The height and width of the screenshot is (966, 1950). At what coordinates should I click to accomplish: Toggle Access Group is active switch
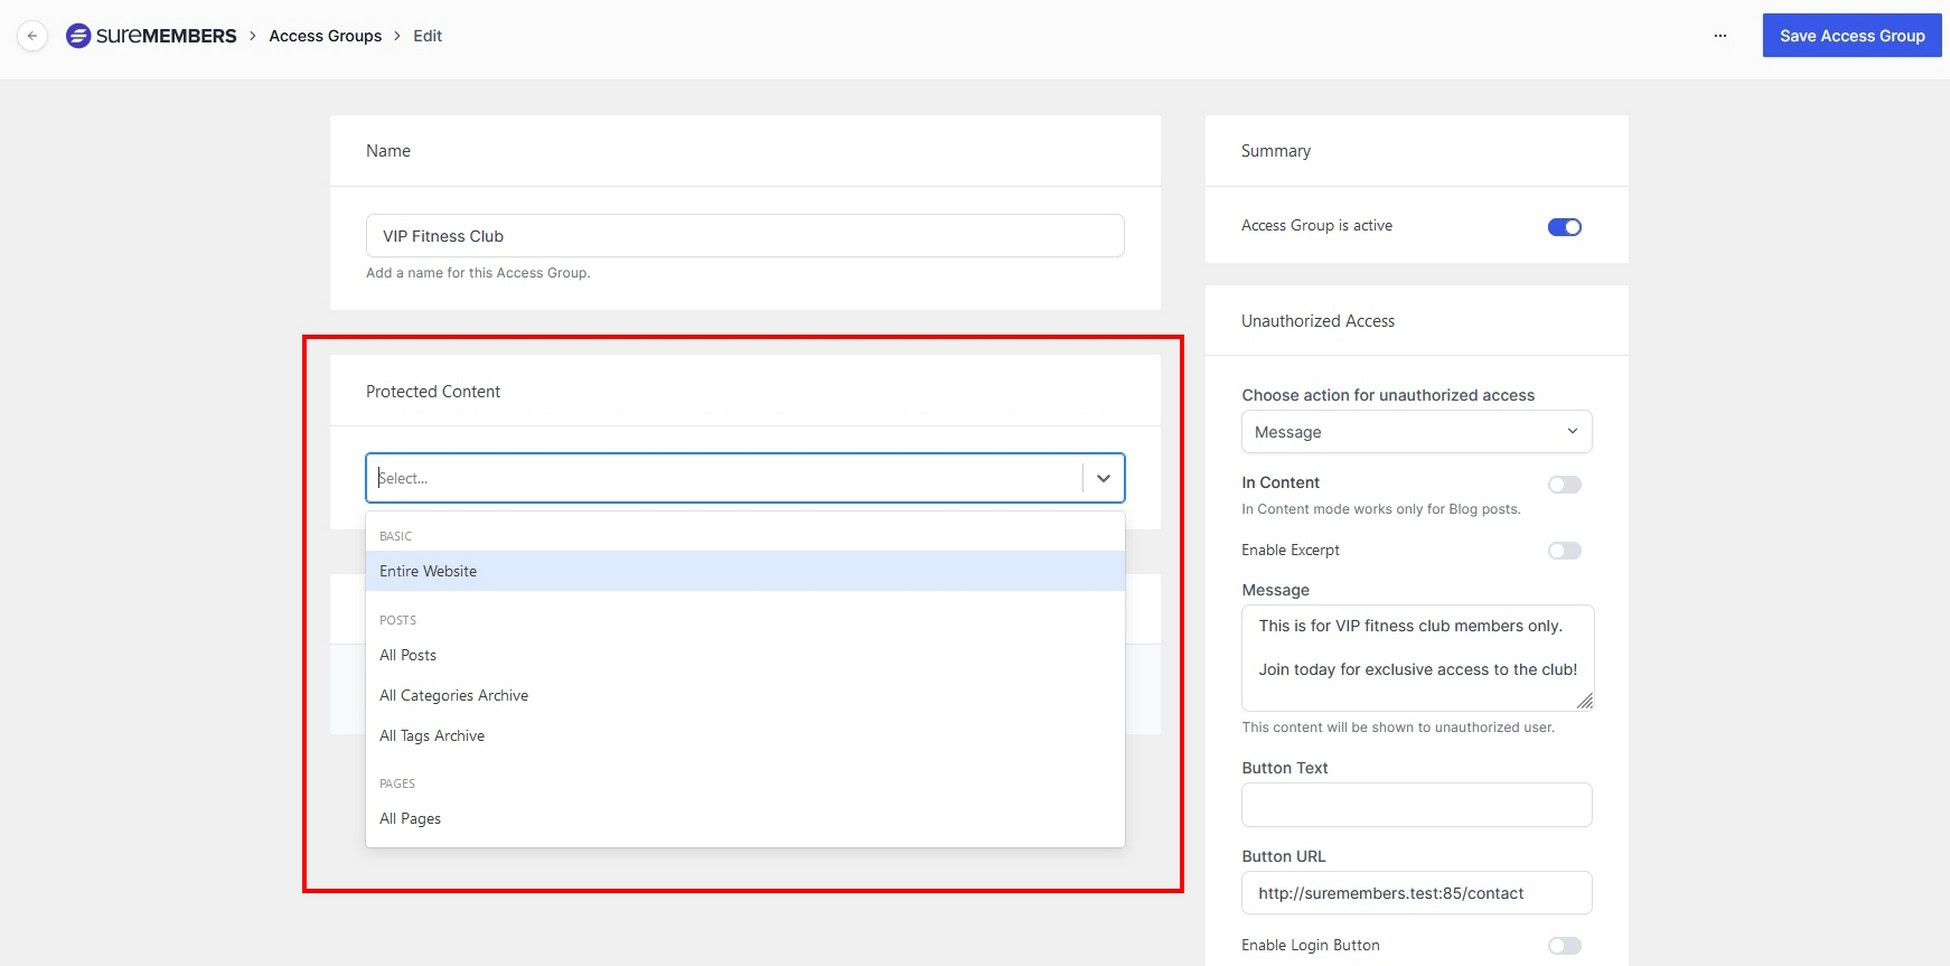coord(1564,227)
